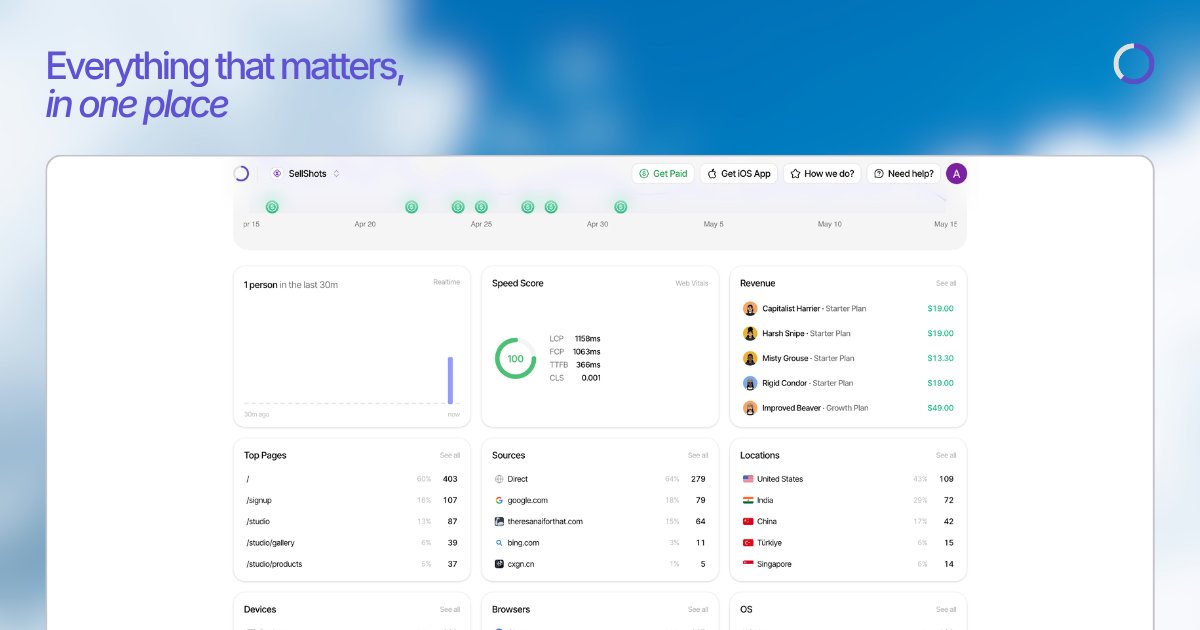
Task: Click the bing.com search favicon
Action: (x=499, y=542)
